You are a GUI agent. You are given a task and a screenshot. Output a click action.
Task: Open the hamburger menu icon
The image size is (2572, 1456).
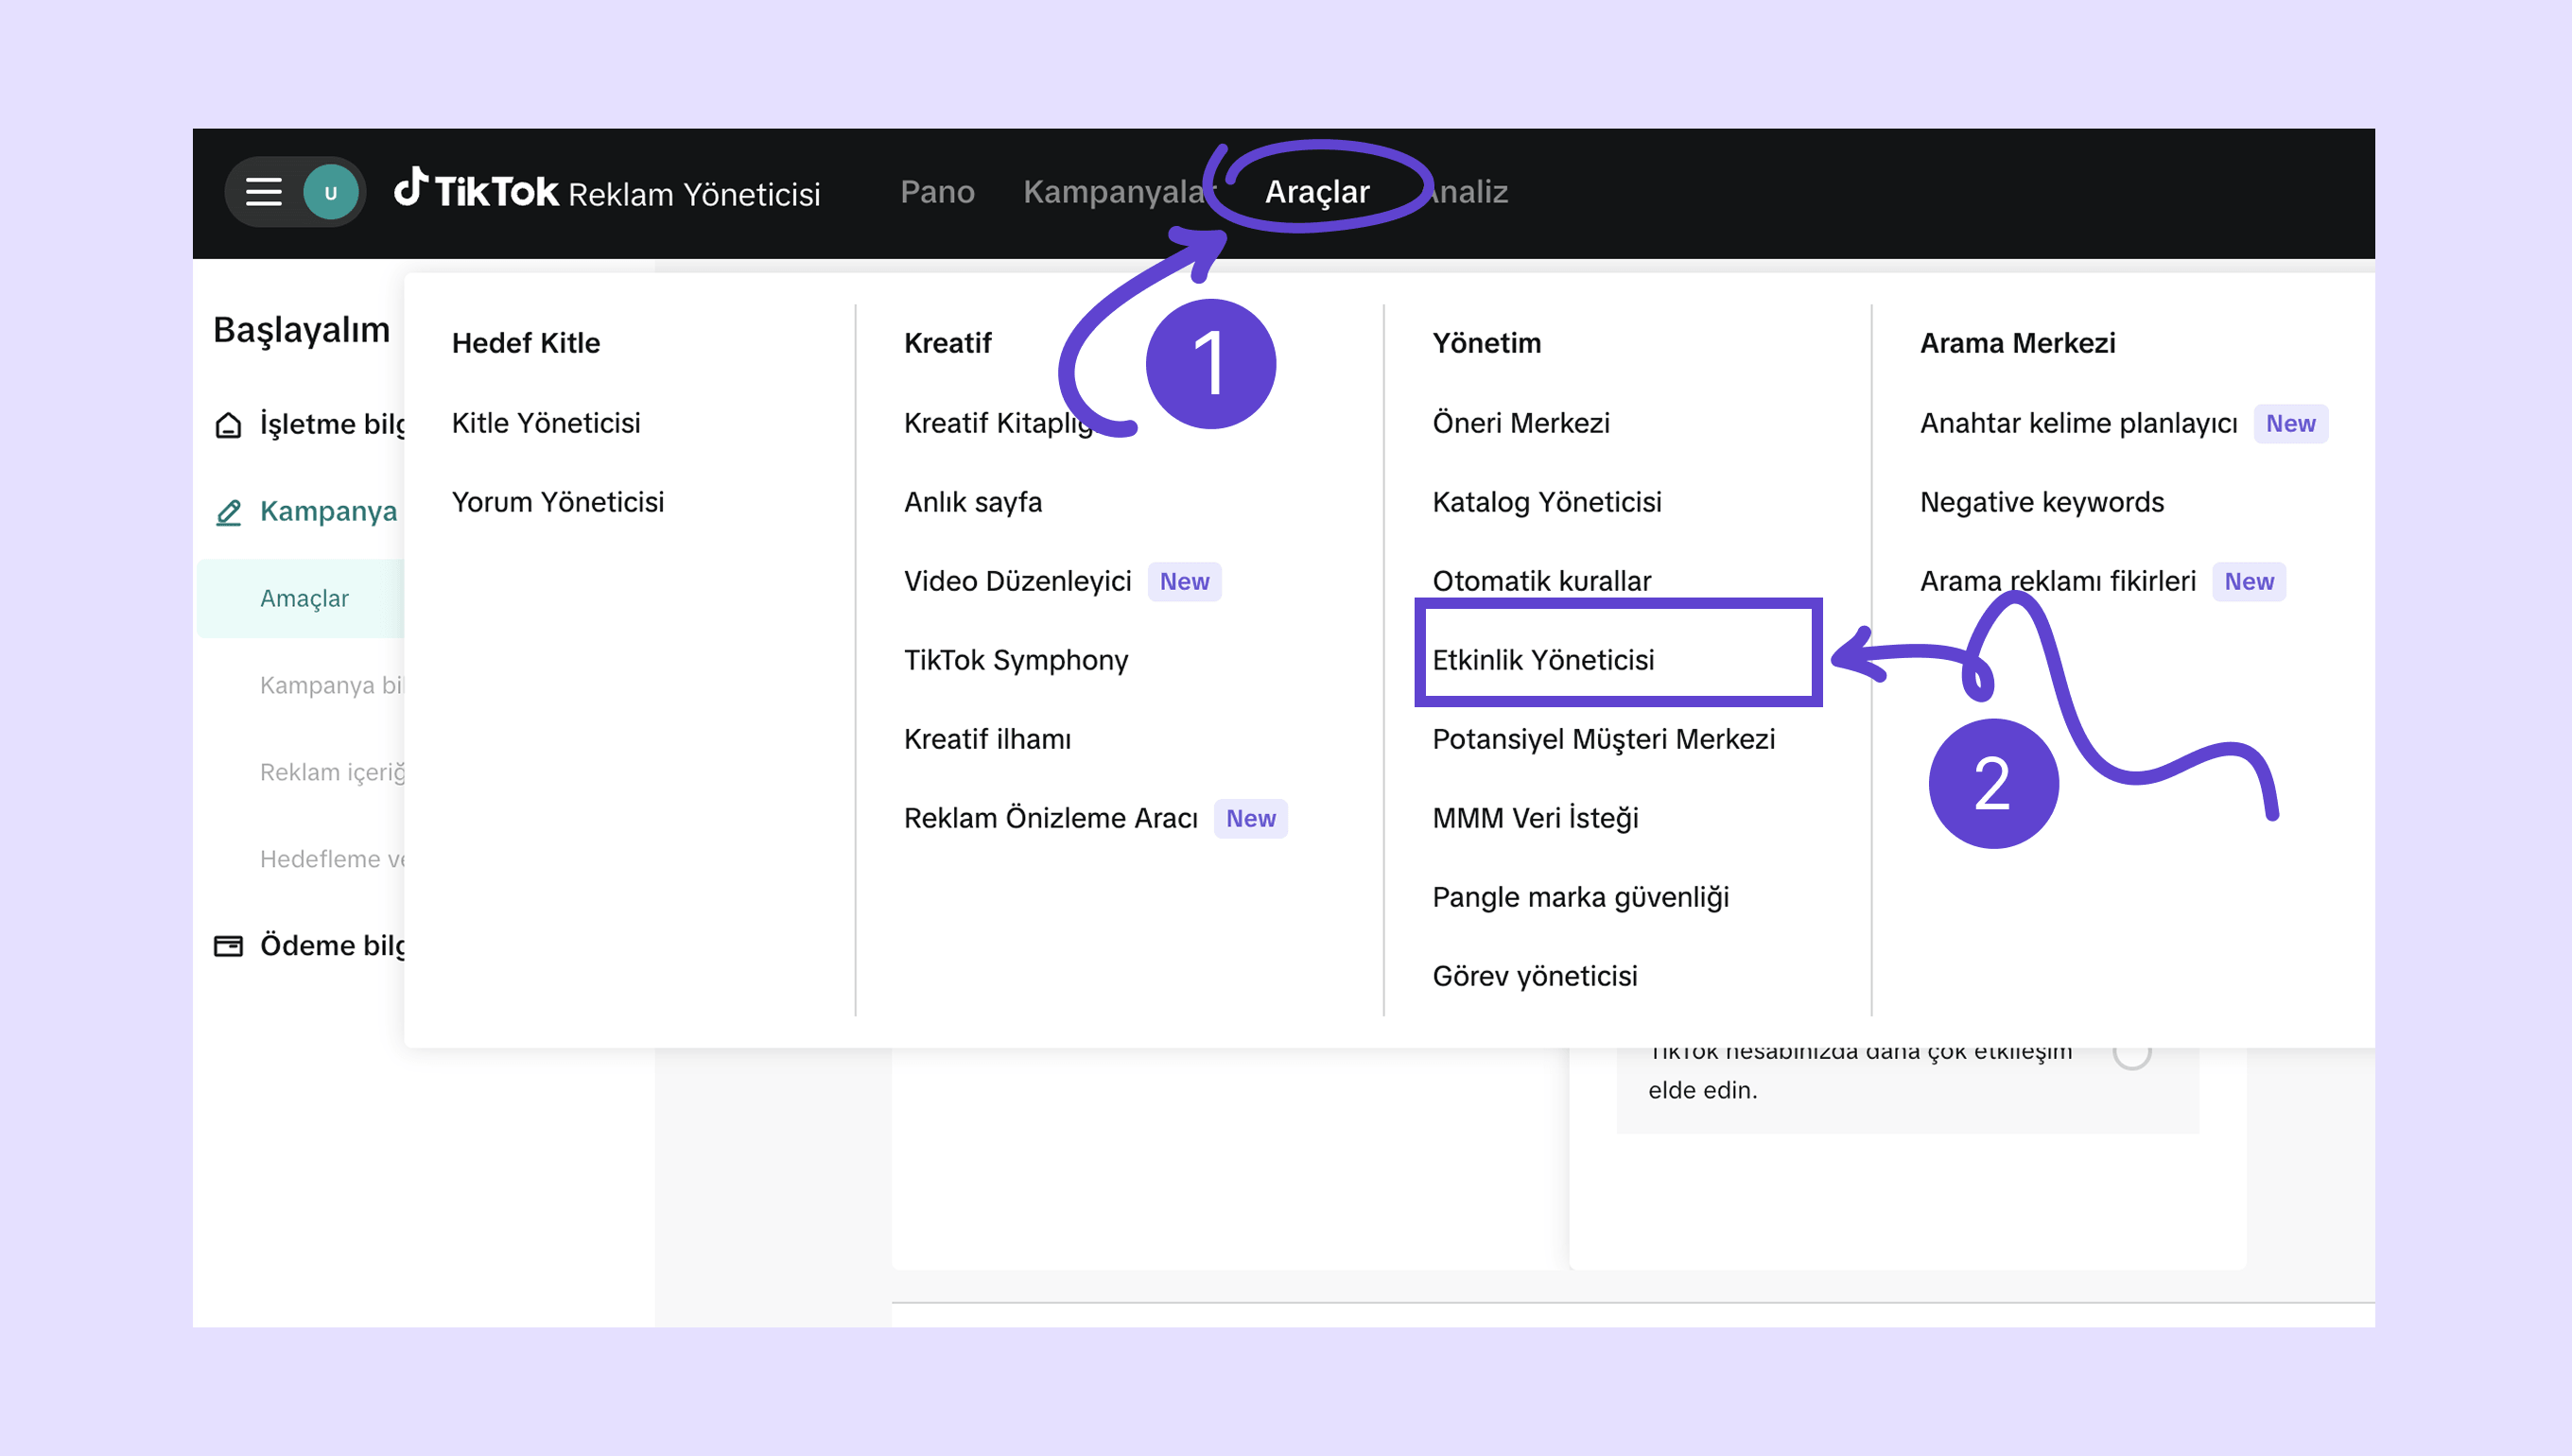(x=264, y=192)
